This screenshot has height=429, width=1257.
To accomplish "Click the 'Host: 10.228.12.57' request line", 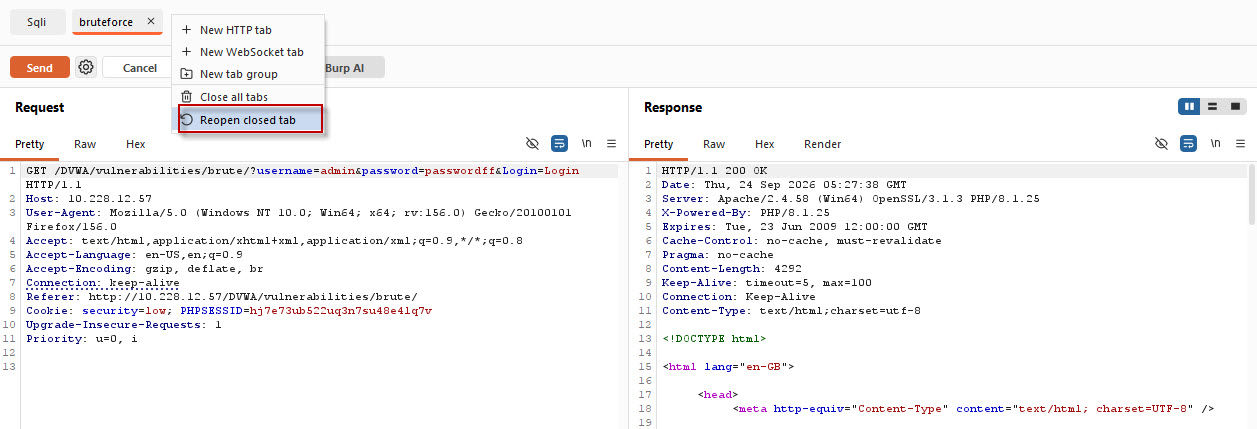I will [89, 199].
